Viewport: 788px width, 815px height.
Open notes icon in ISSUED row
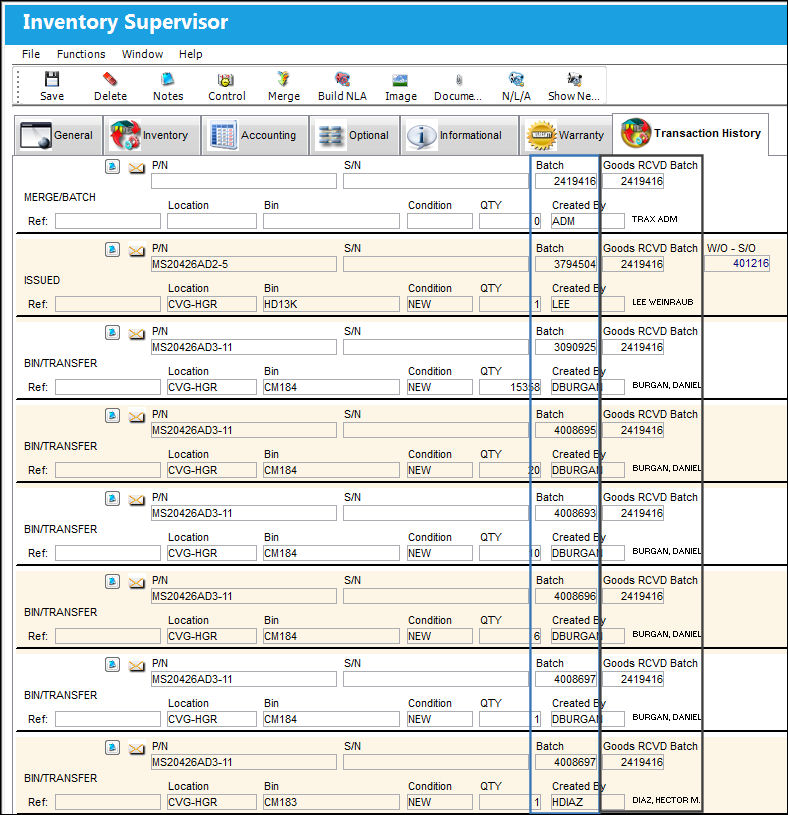coord(112,249)
